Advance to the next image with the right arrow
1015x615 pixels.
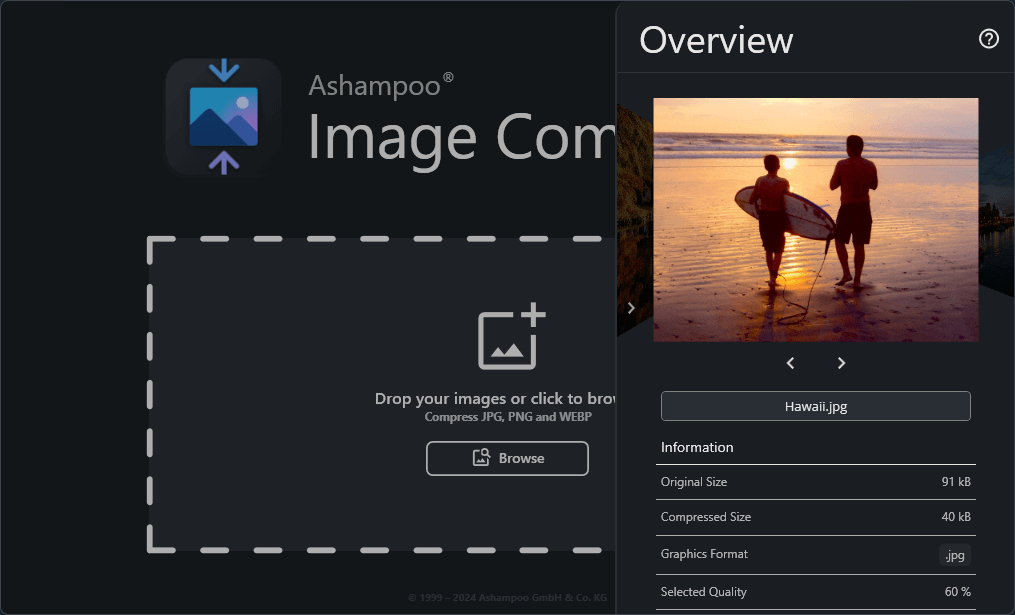pos(841,363)
